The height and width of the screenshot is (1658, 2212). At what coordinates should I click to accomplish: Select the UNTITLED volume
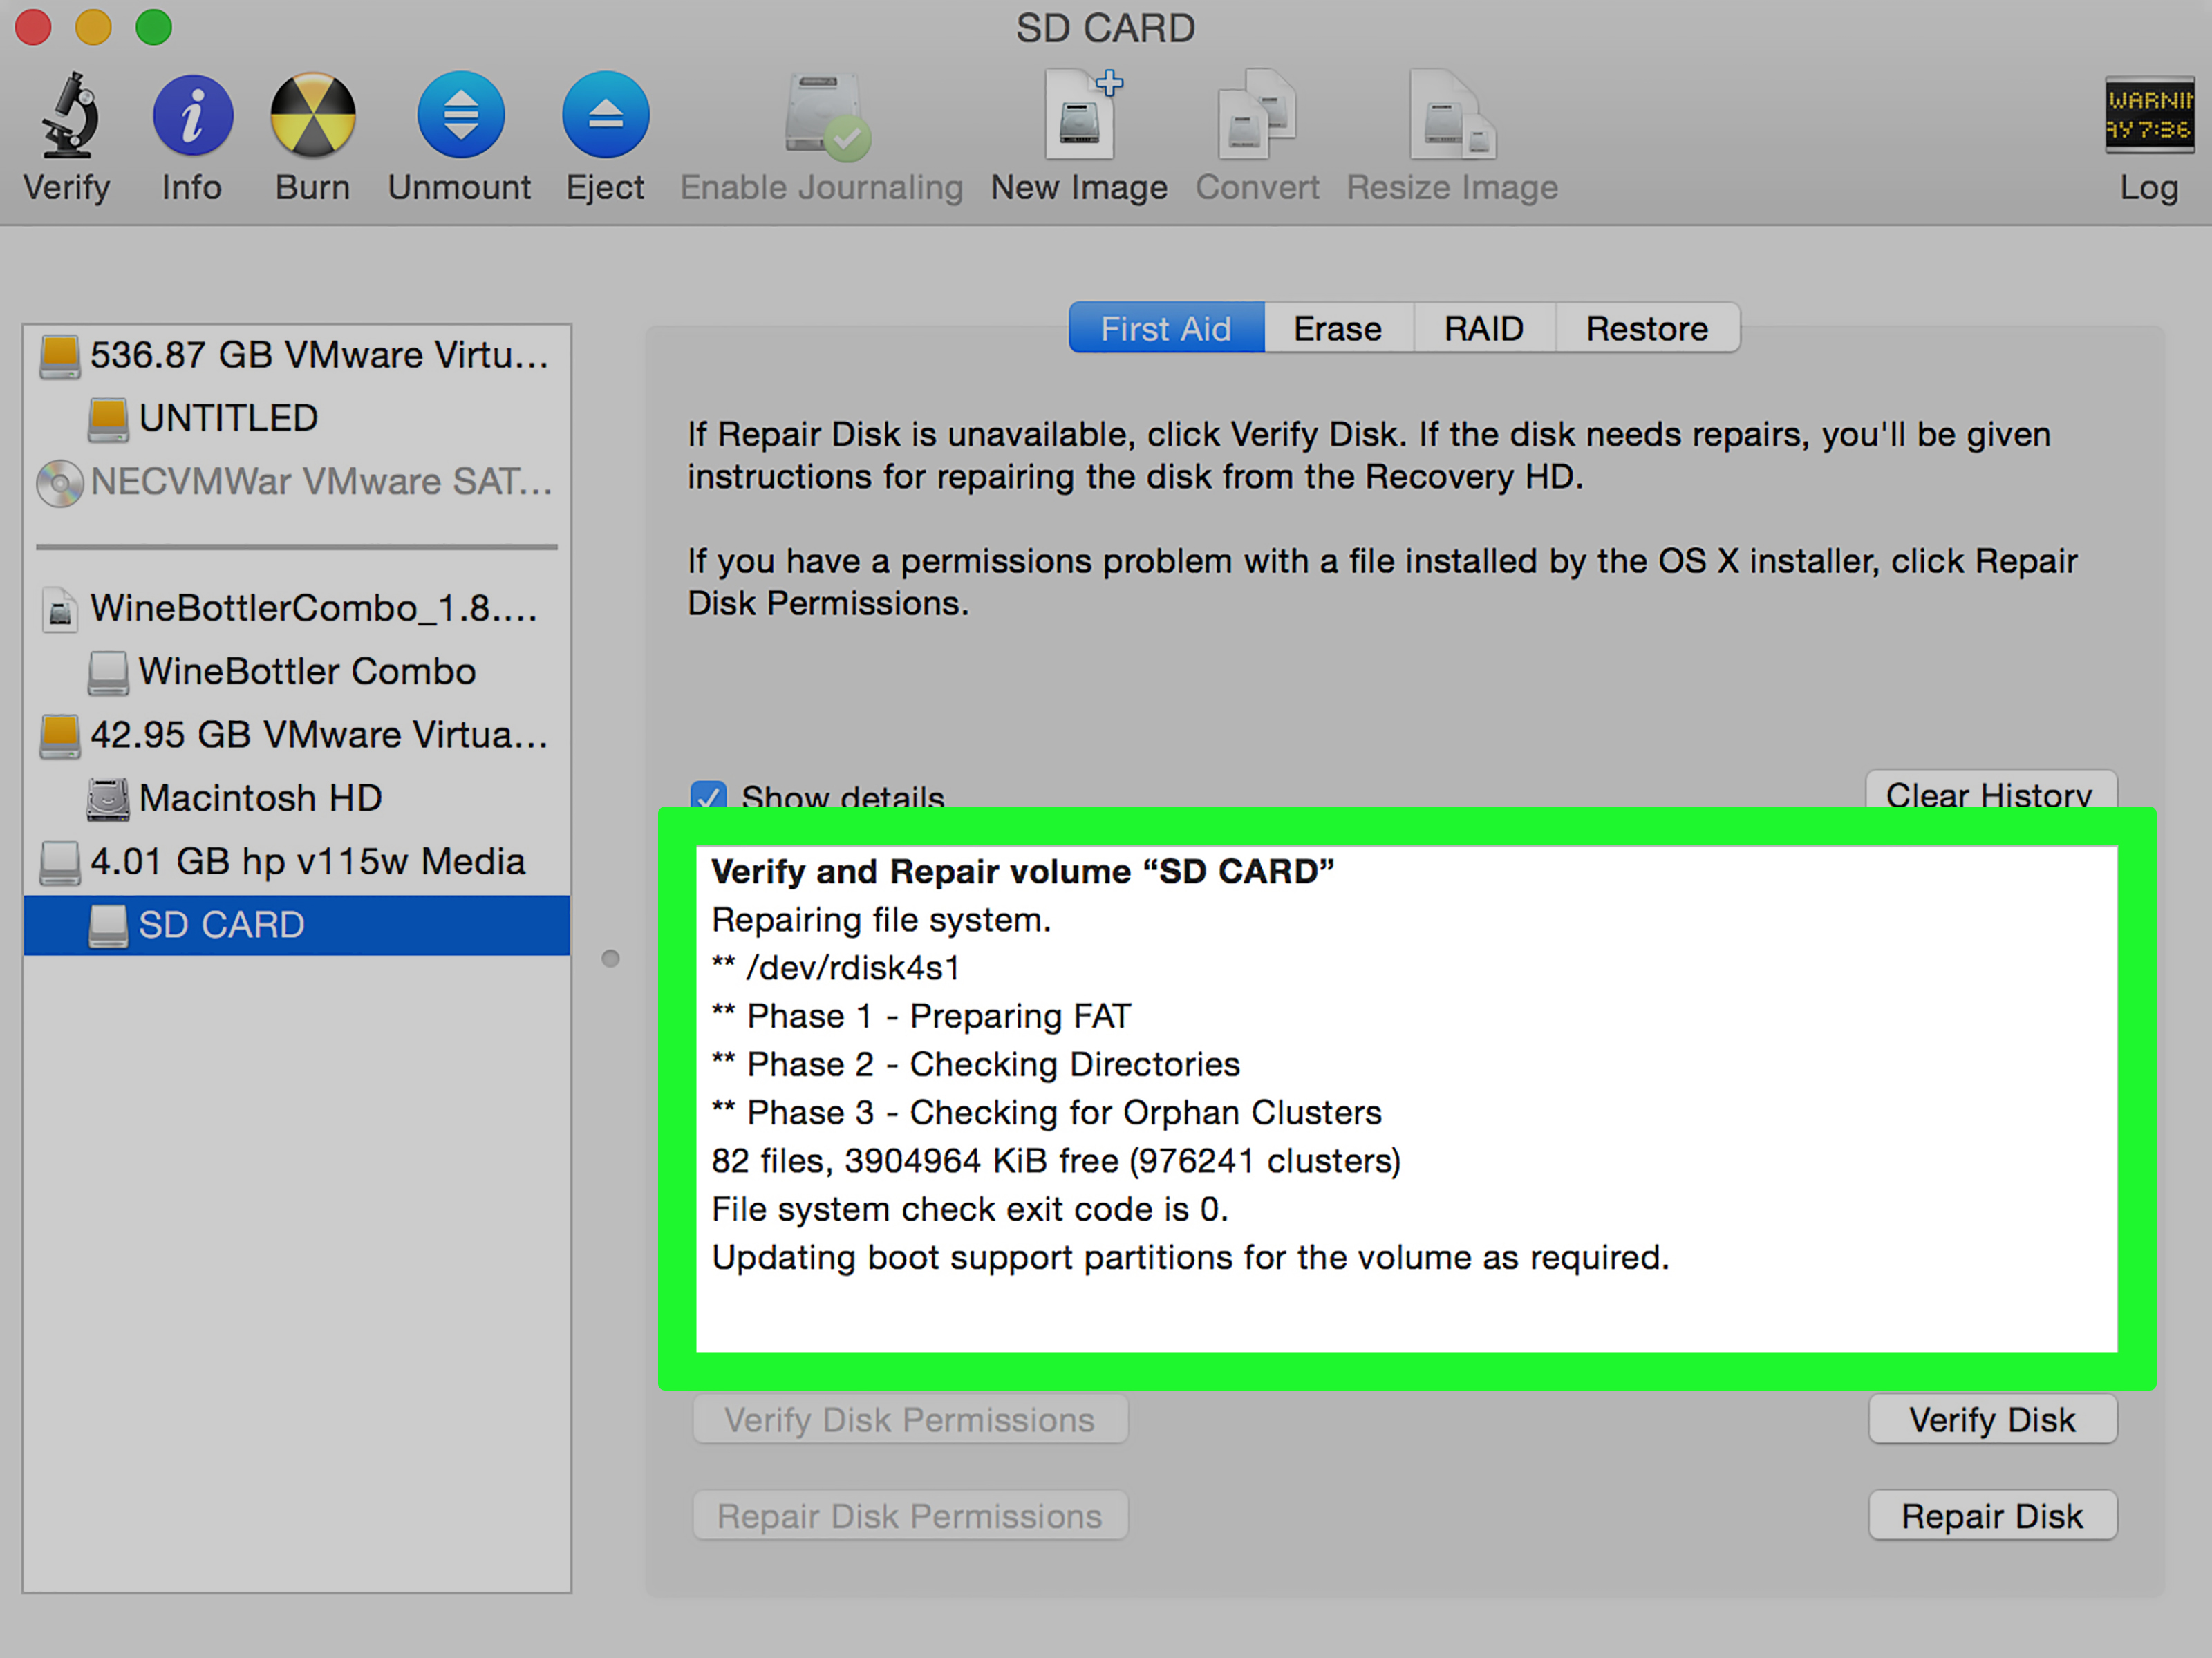(x=297, y=418)
